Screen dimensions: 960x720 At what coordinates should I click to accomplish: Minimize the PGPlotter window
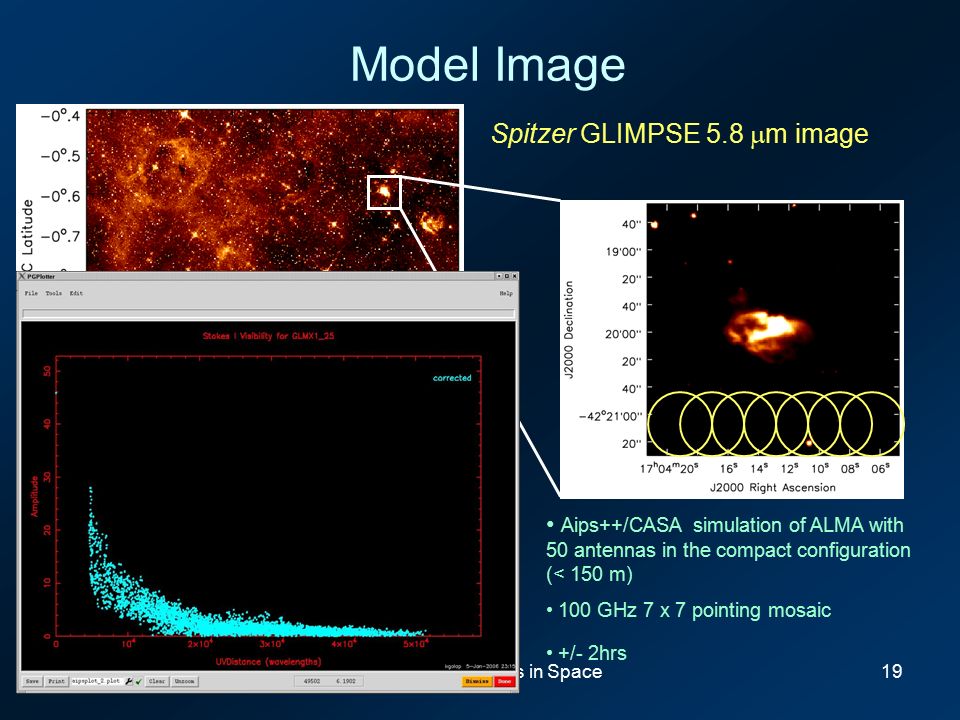[x=499, y=276]
